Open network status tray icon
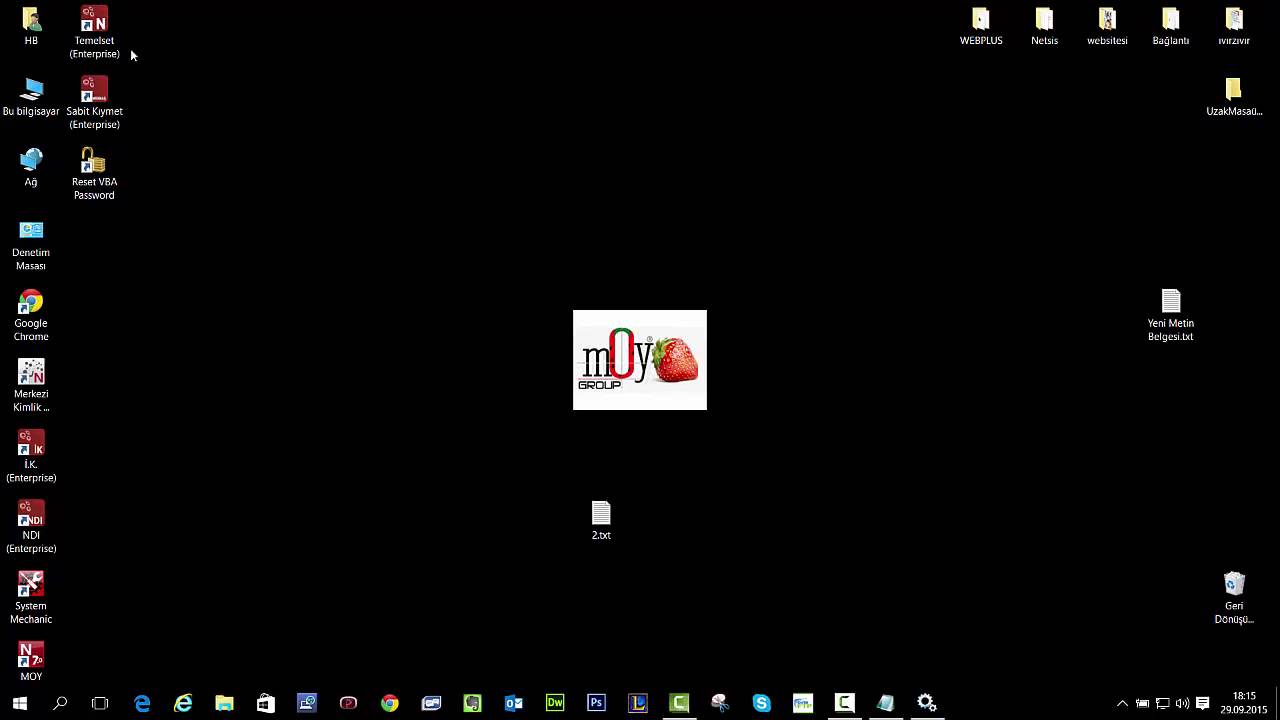This screenshot has width=1280, height=720. pyautogui.click(x=1162, y=703)
